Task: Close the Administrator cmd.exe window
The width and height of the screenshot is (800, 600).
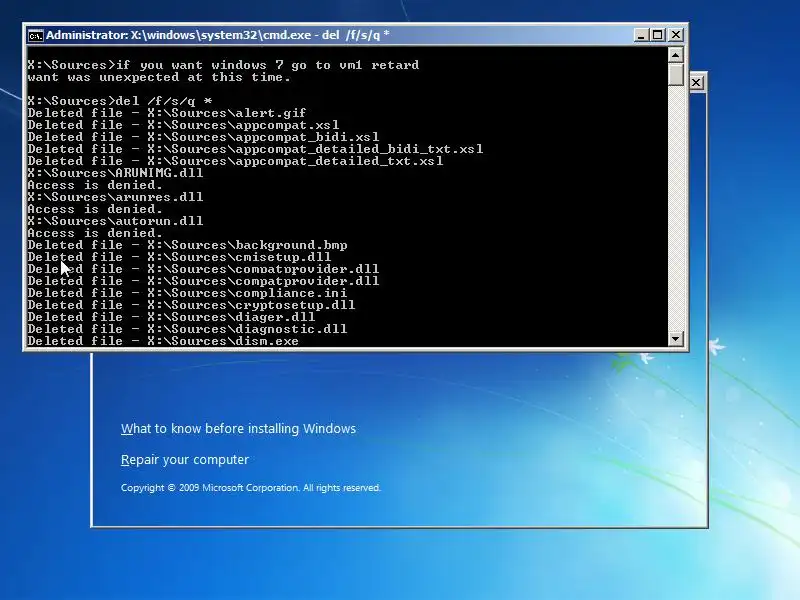Action: tap(676, 35)
